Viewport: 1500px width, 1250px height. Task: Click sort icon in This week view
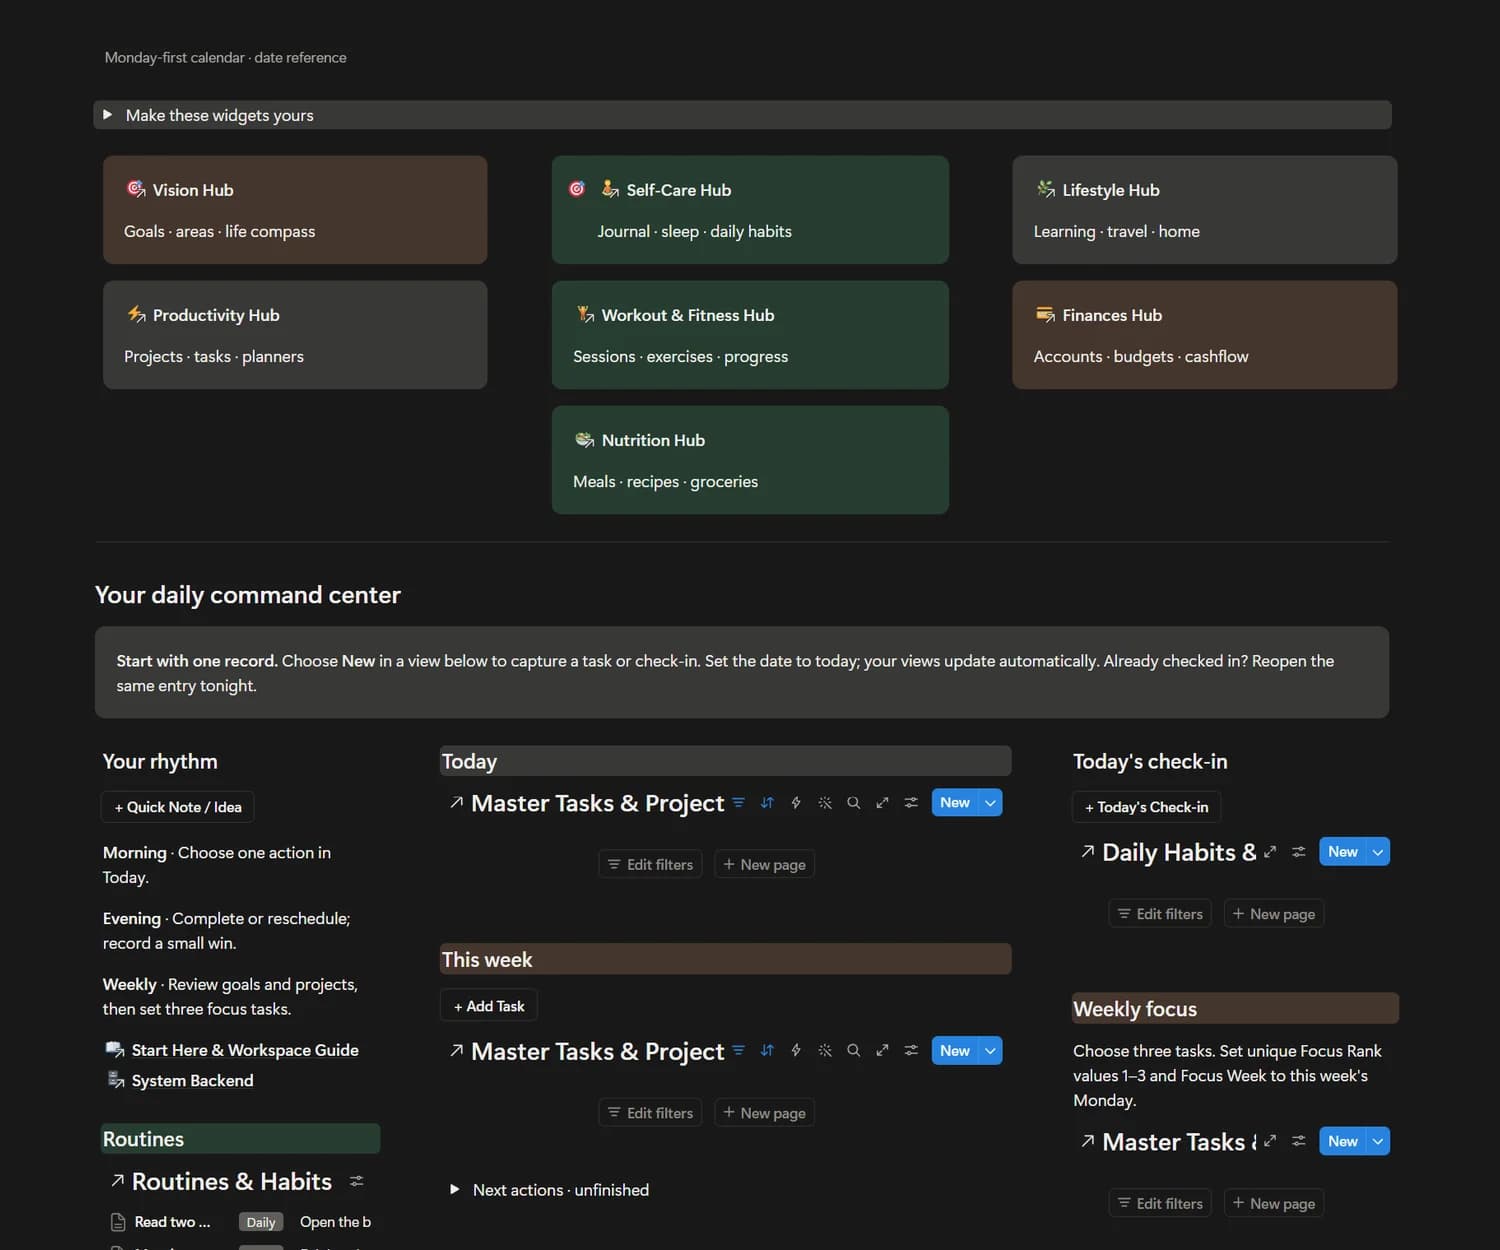coord(767,1050)
